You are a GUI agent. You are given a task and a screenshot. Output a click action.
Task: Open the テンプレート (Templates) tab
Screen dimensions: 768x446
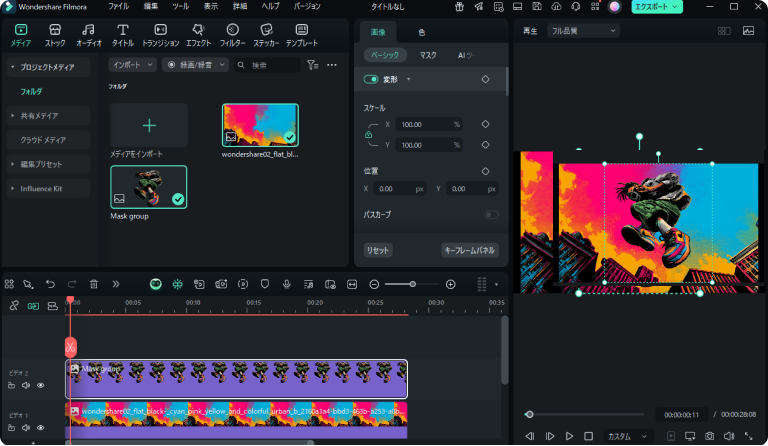pyautogui.click(x=302, y=35)
